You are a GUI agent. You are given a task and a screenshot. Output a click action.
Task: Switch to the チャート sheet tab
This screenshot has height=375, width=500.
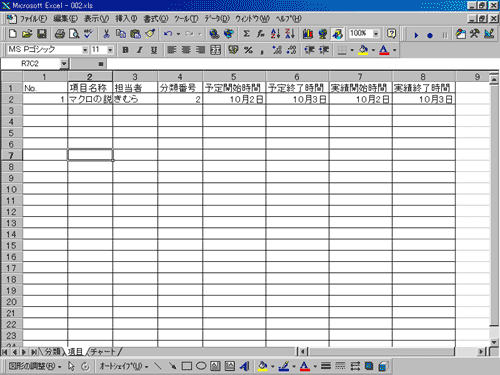click(x=103, y=351)
